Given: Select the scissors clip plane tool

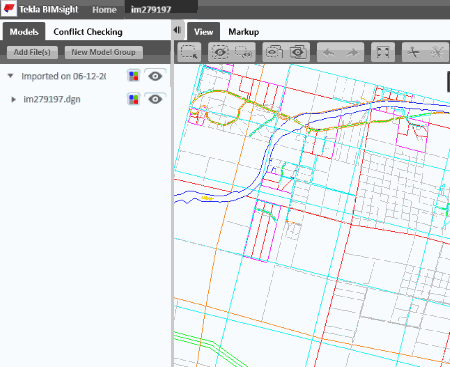Looking at the screenshot, I should pyautogui.click(x=414, y=52).
